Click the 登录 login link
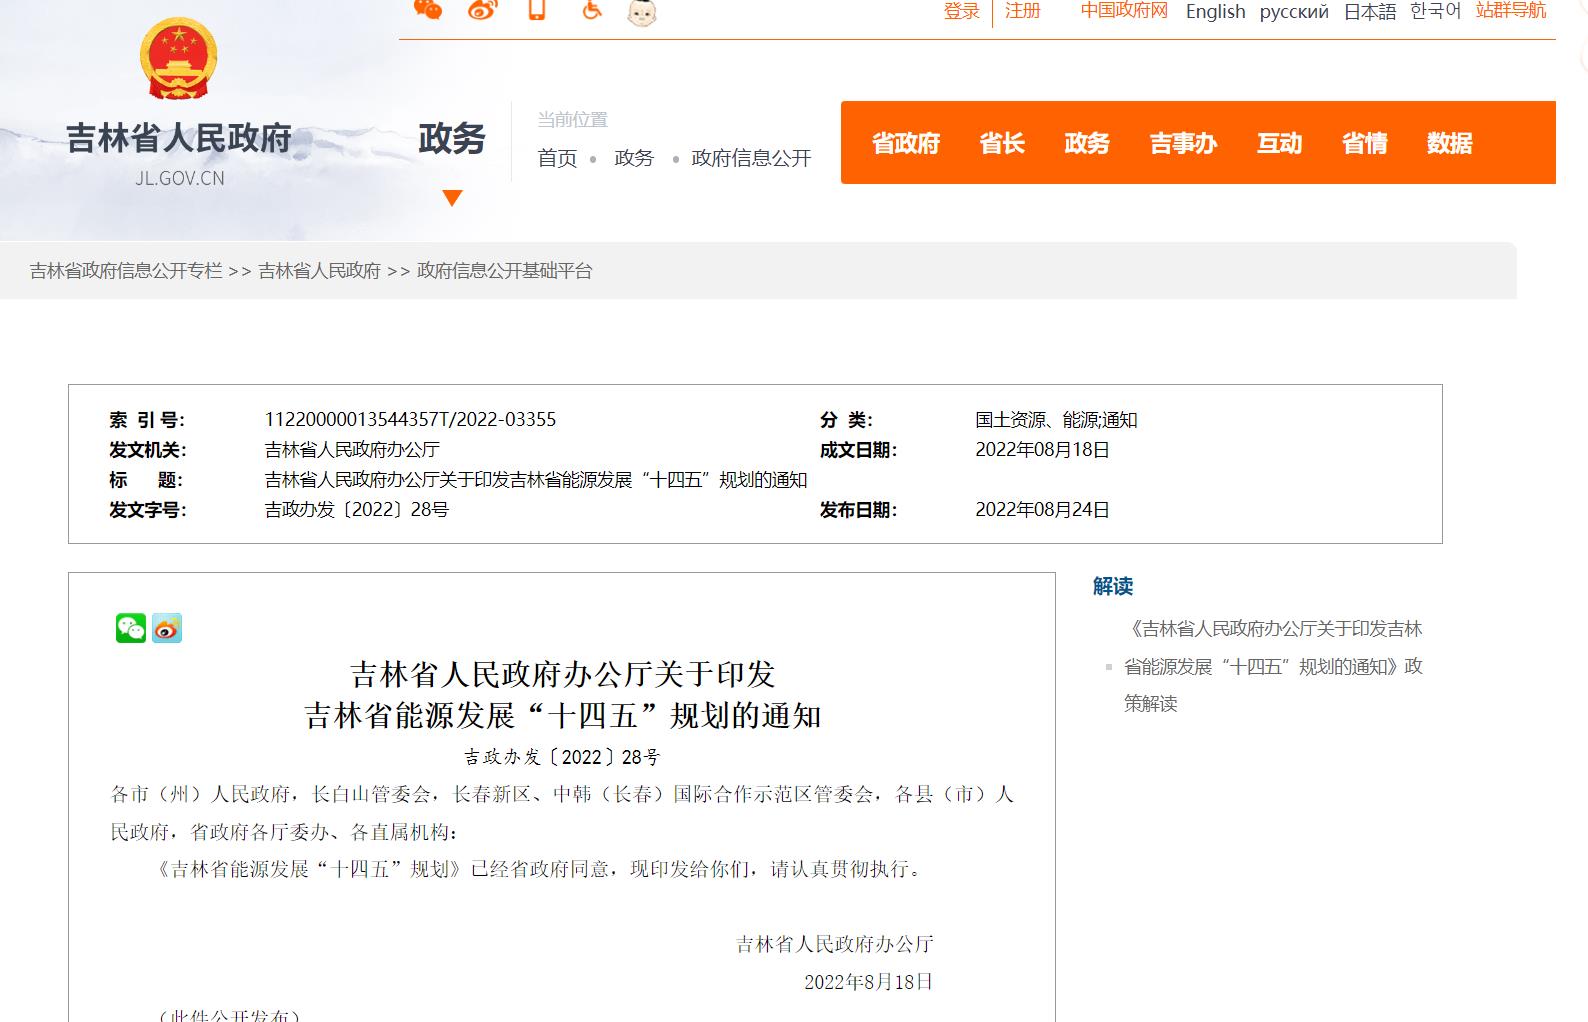Viewport: 1588px width, 1022px height. 961,11
